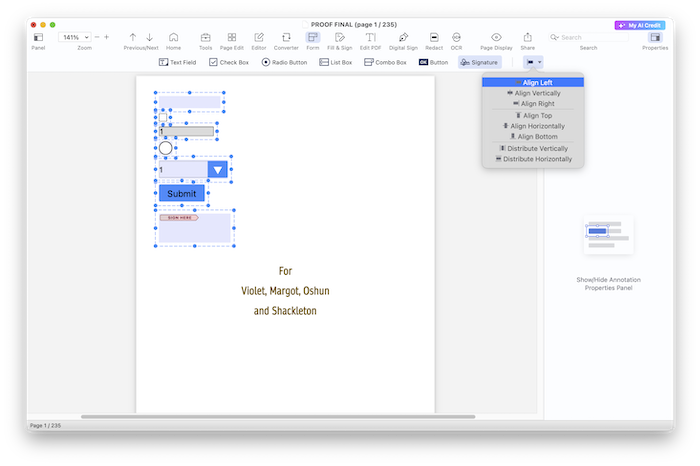The image size is (700, 466).
Task: Activate the Edit PDF tool
Action: point(371,37)
